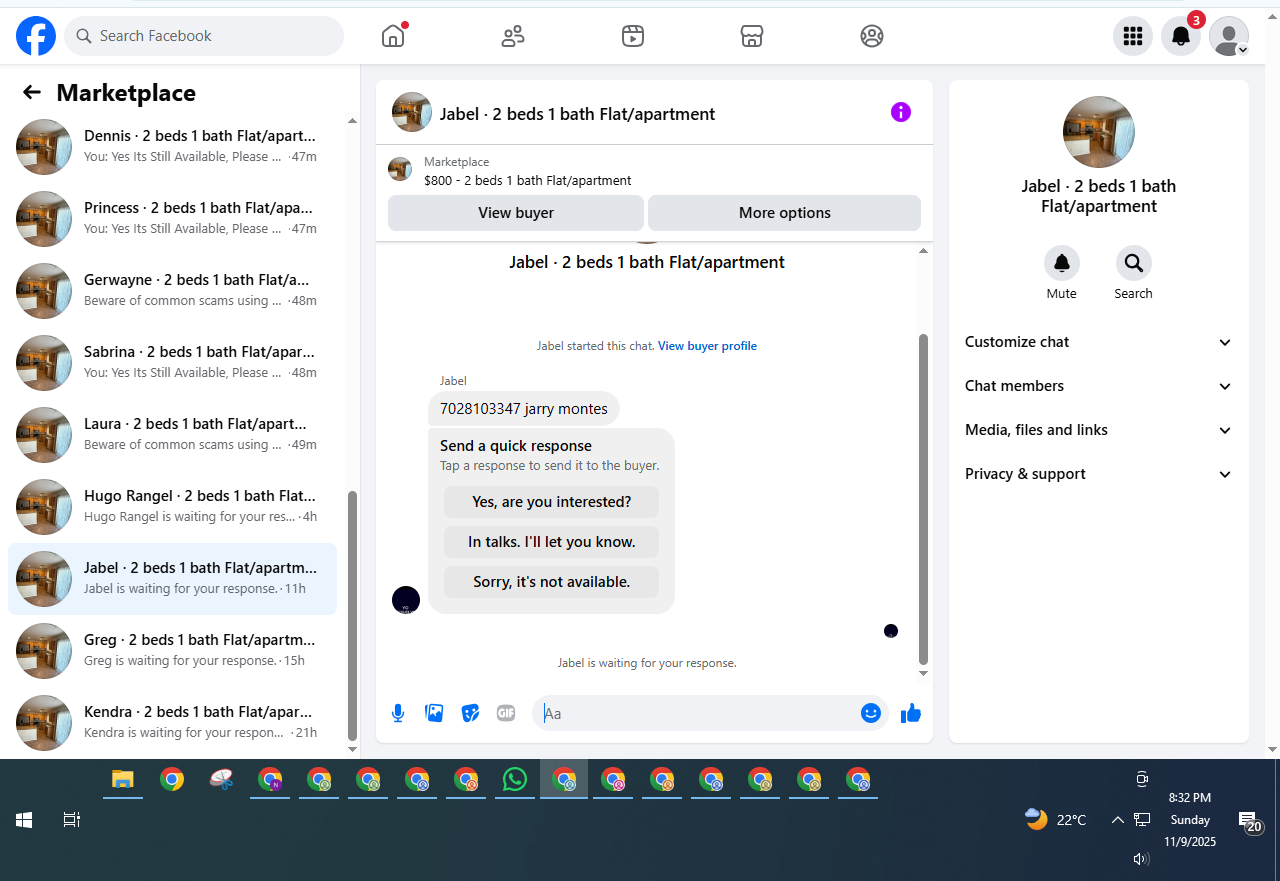Open the $800 listing Marketplace summary
Screen dimensions: 1280x881
click(x=654, y=170)
